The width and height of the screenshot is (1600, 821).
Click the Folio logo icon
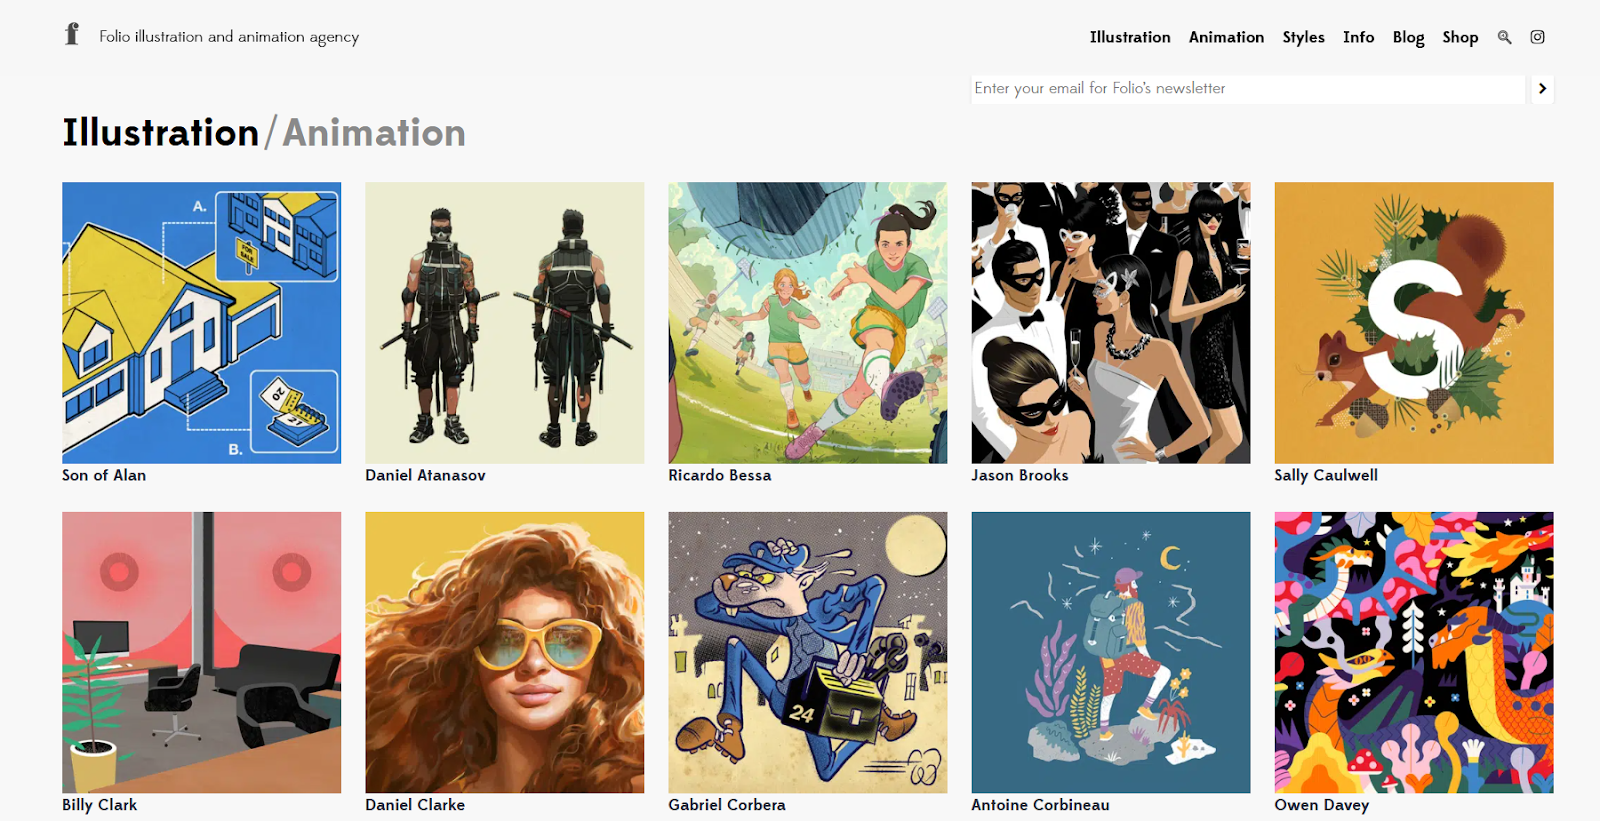pyautogui.click(x=72, y=35)
